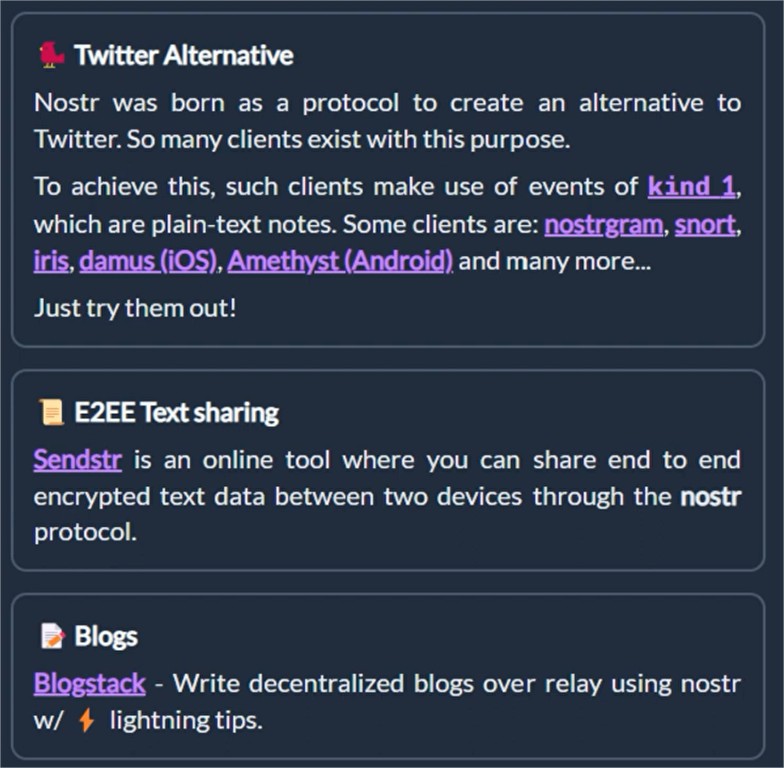Go to the Sendstr link

[78, 460]
